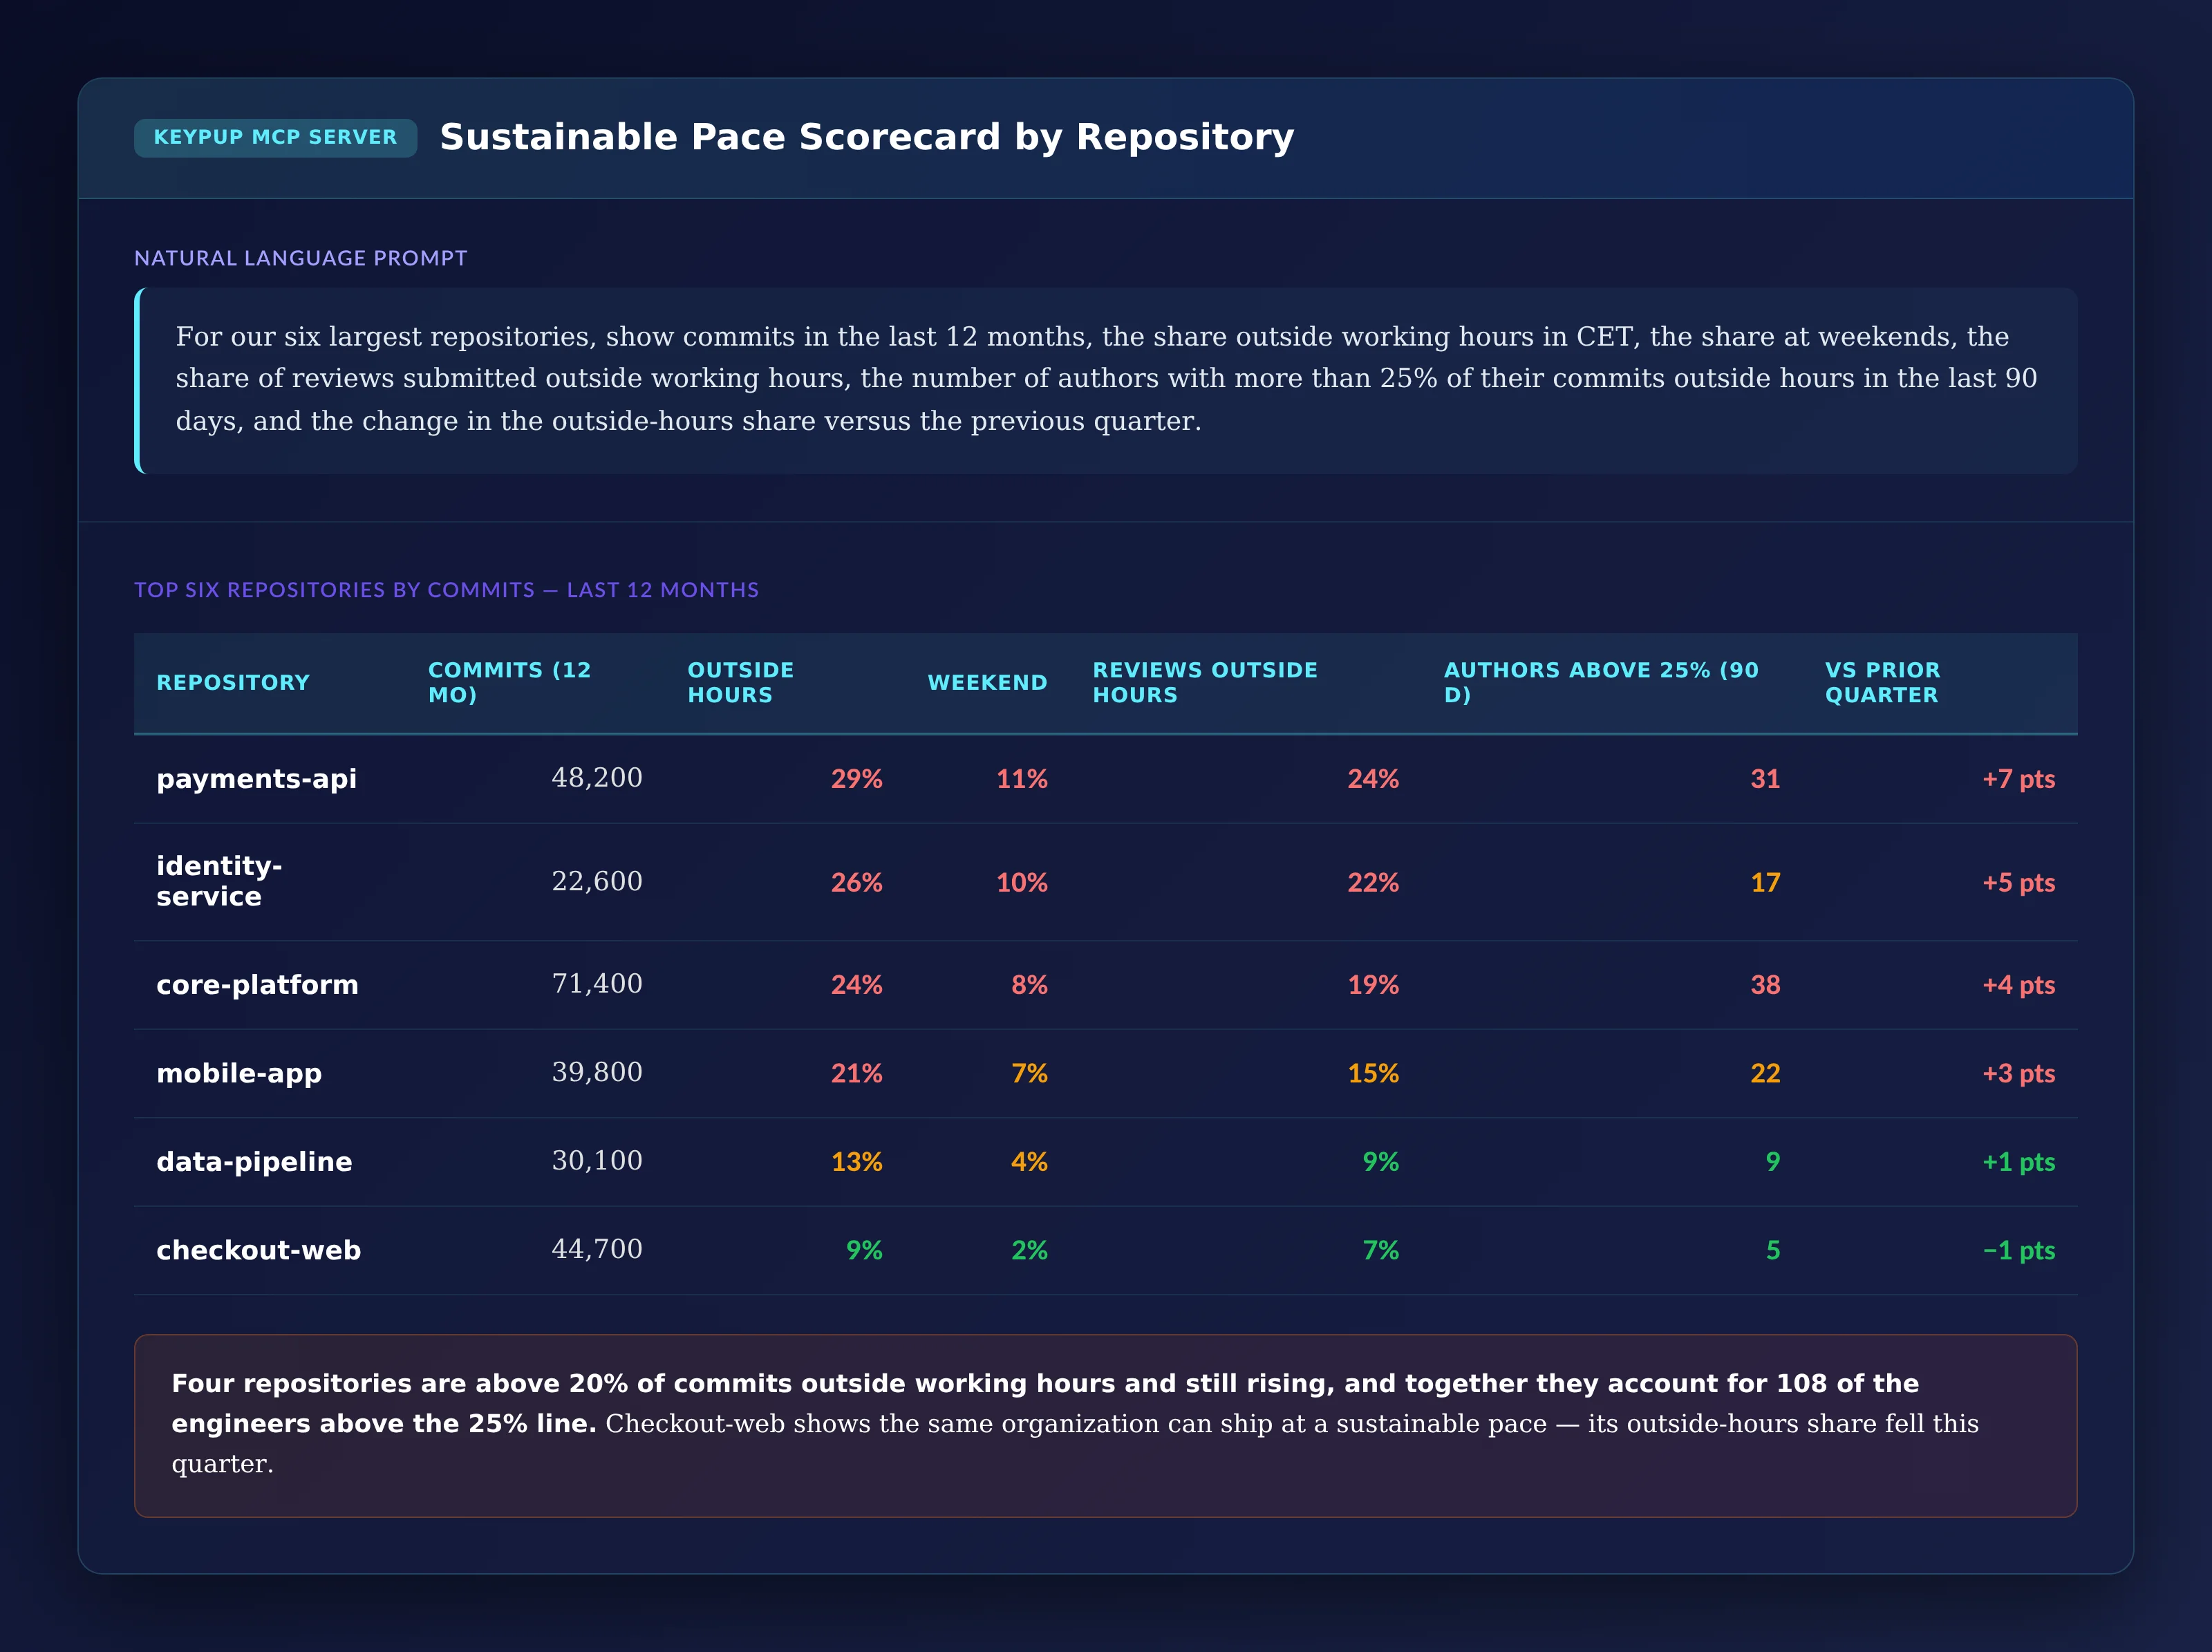Viewport: 2212px width, 1652px height.
Task: Click the 71,400 commits value for core-platform
Action: click(x=597, y=984)
